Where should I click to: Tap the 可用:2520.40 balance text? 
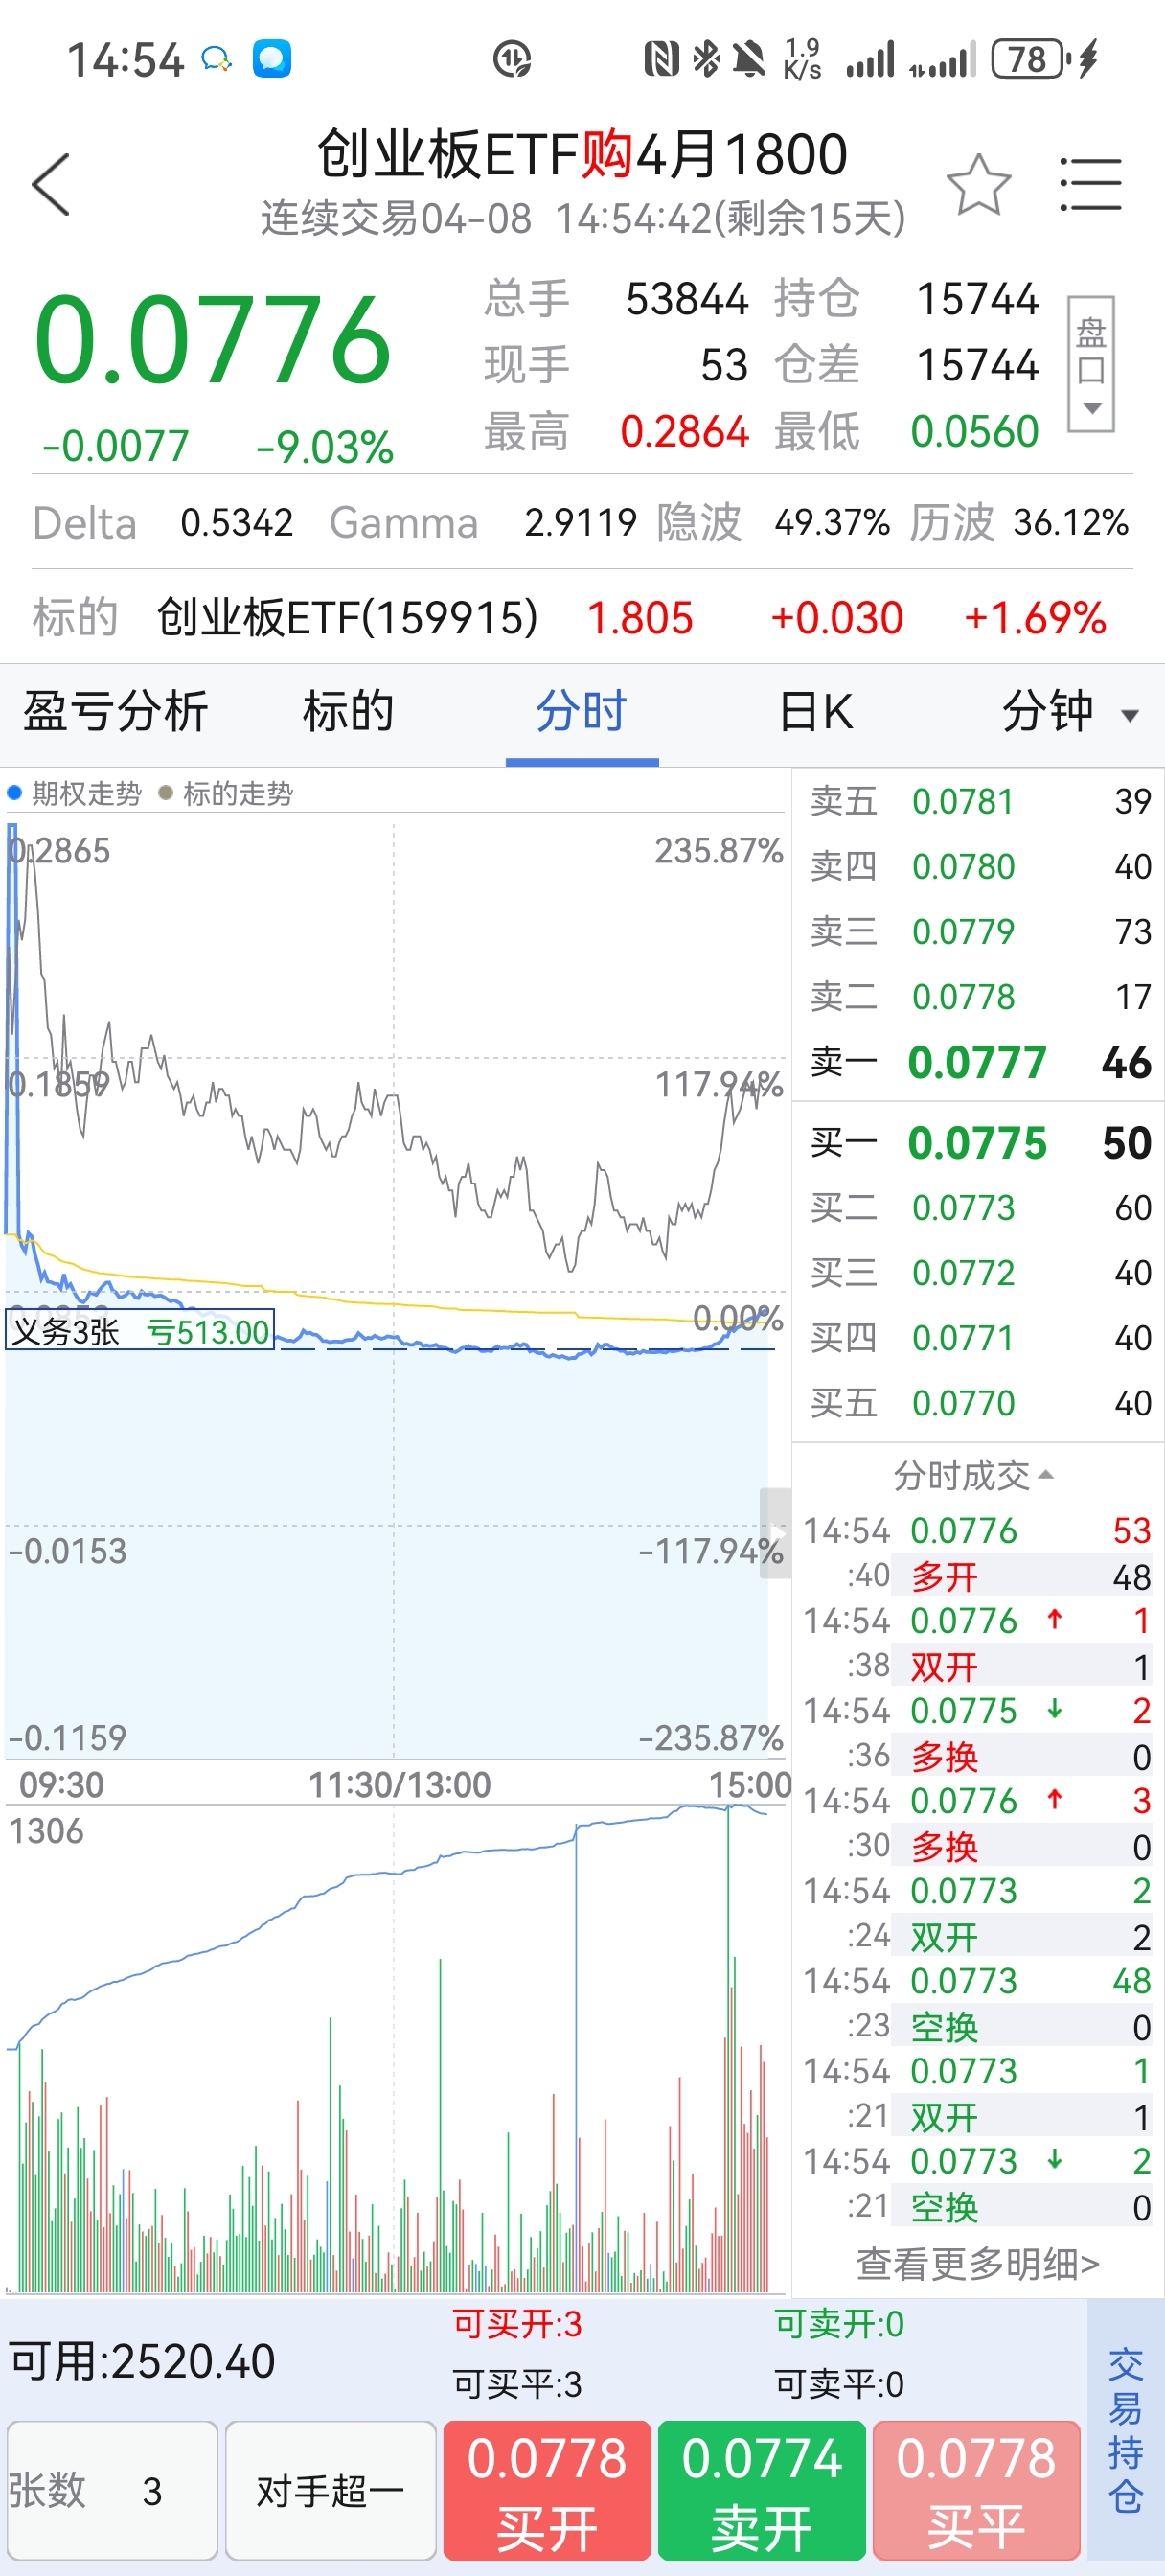142,2361
